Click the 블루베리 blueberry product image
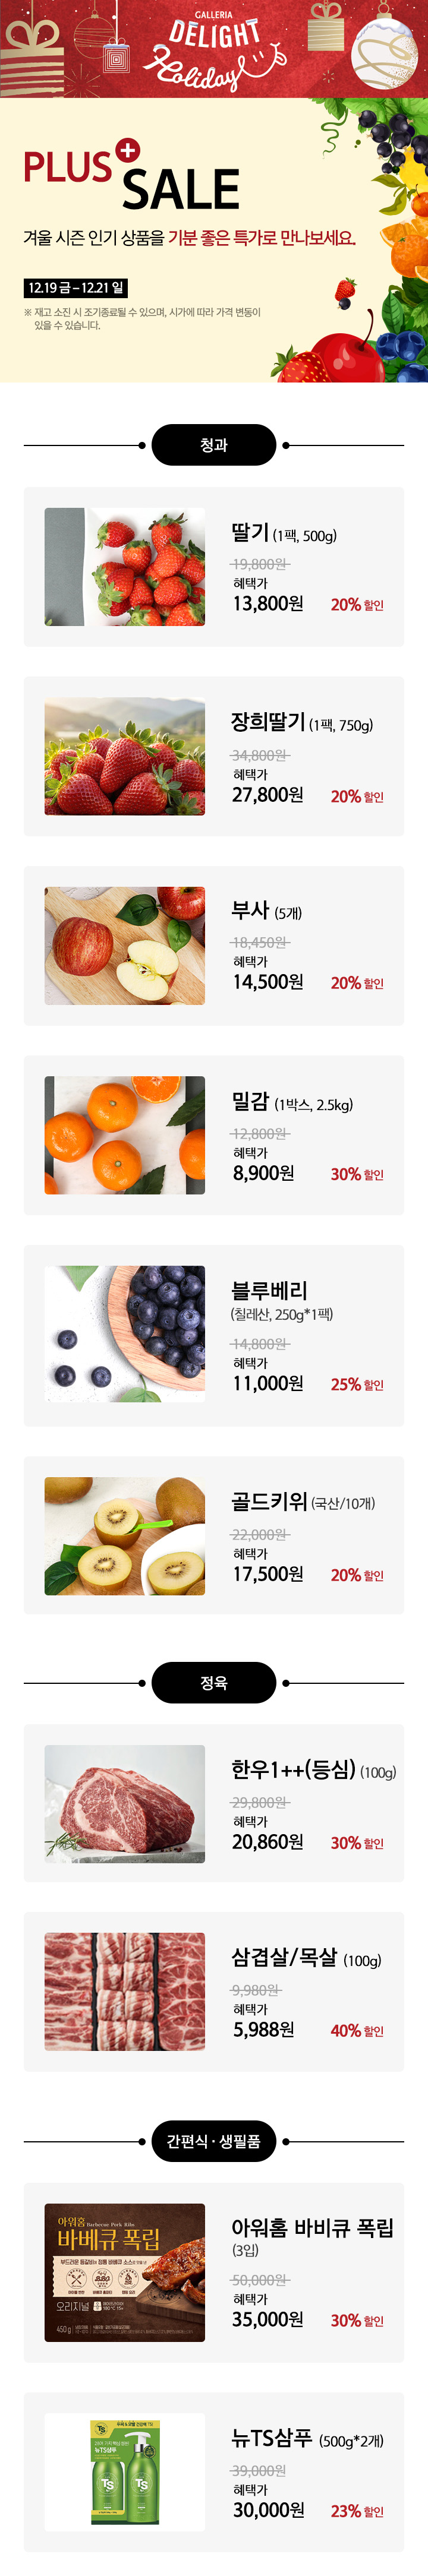 click(x=124, y=1333)
